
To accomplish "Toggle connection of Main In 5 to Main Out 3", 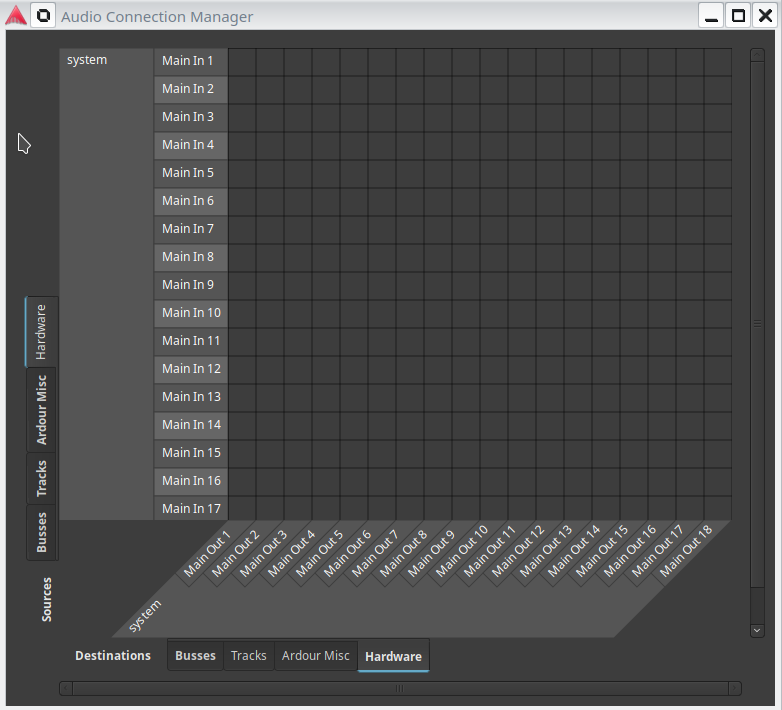I will point(298,173).
